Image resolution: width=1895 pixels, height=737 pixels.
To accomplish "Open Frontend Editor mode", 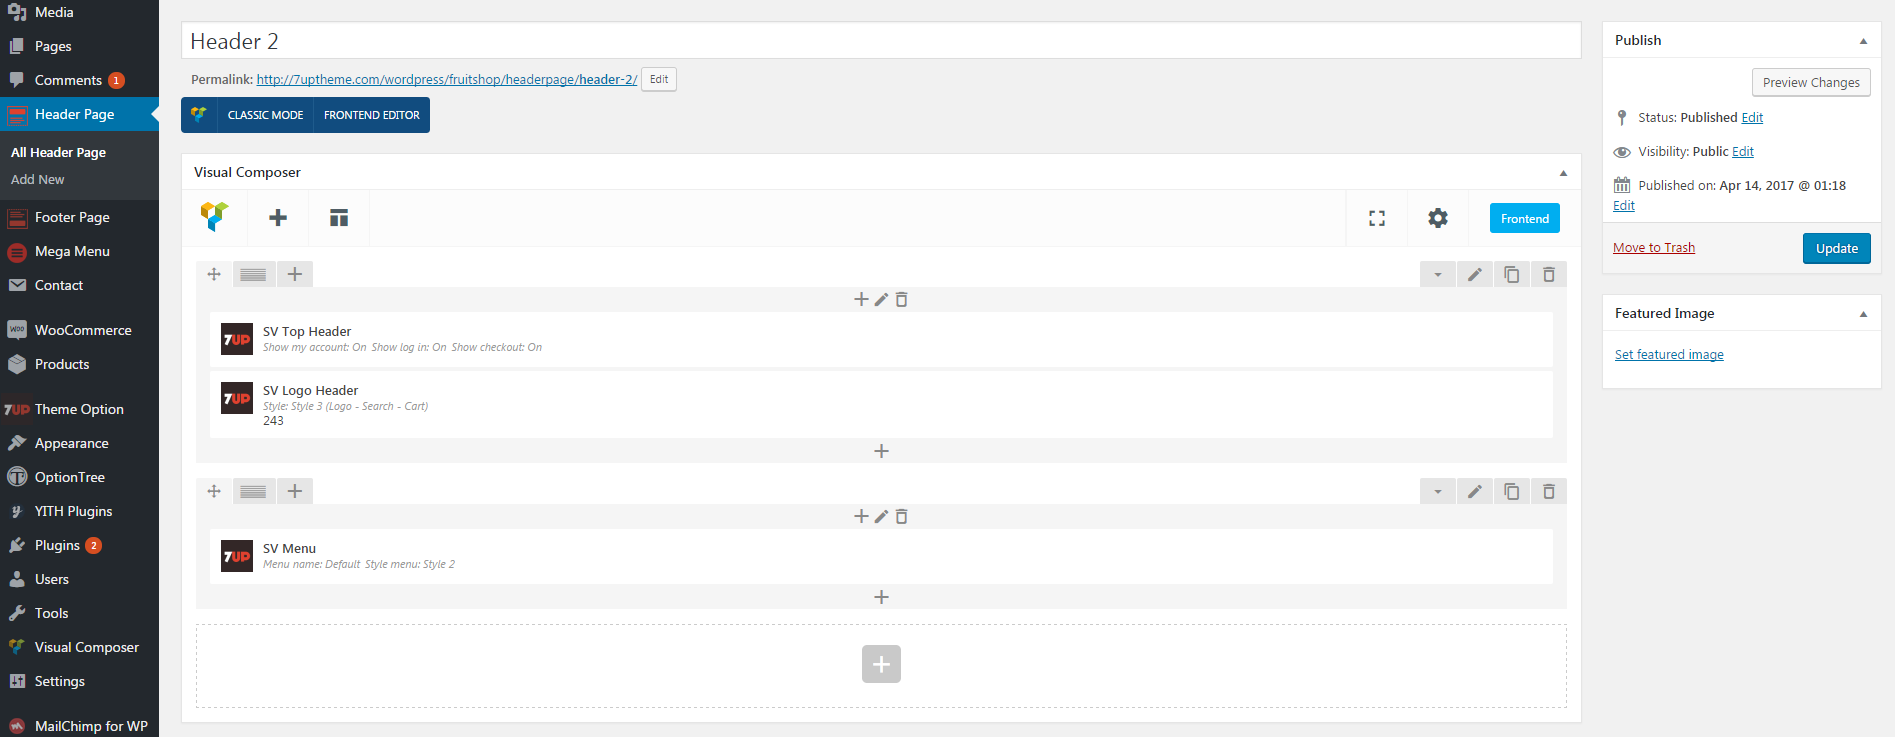I will point(372,115).
